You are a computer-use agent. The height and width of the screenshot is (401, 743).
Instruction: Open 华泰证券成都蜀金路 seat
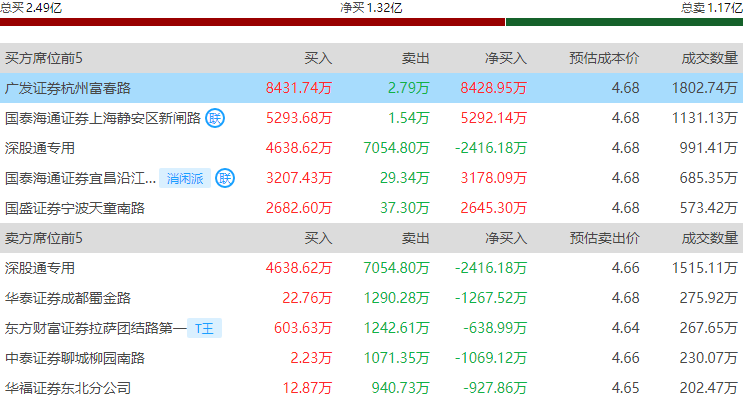pos(68,298)
